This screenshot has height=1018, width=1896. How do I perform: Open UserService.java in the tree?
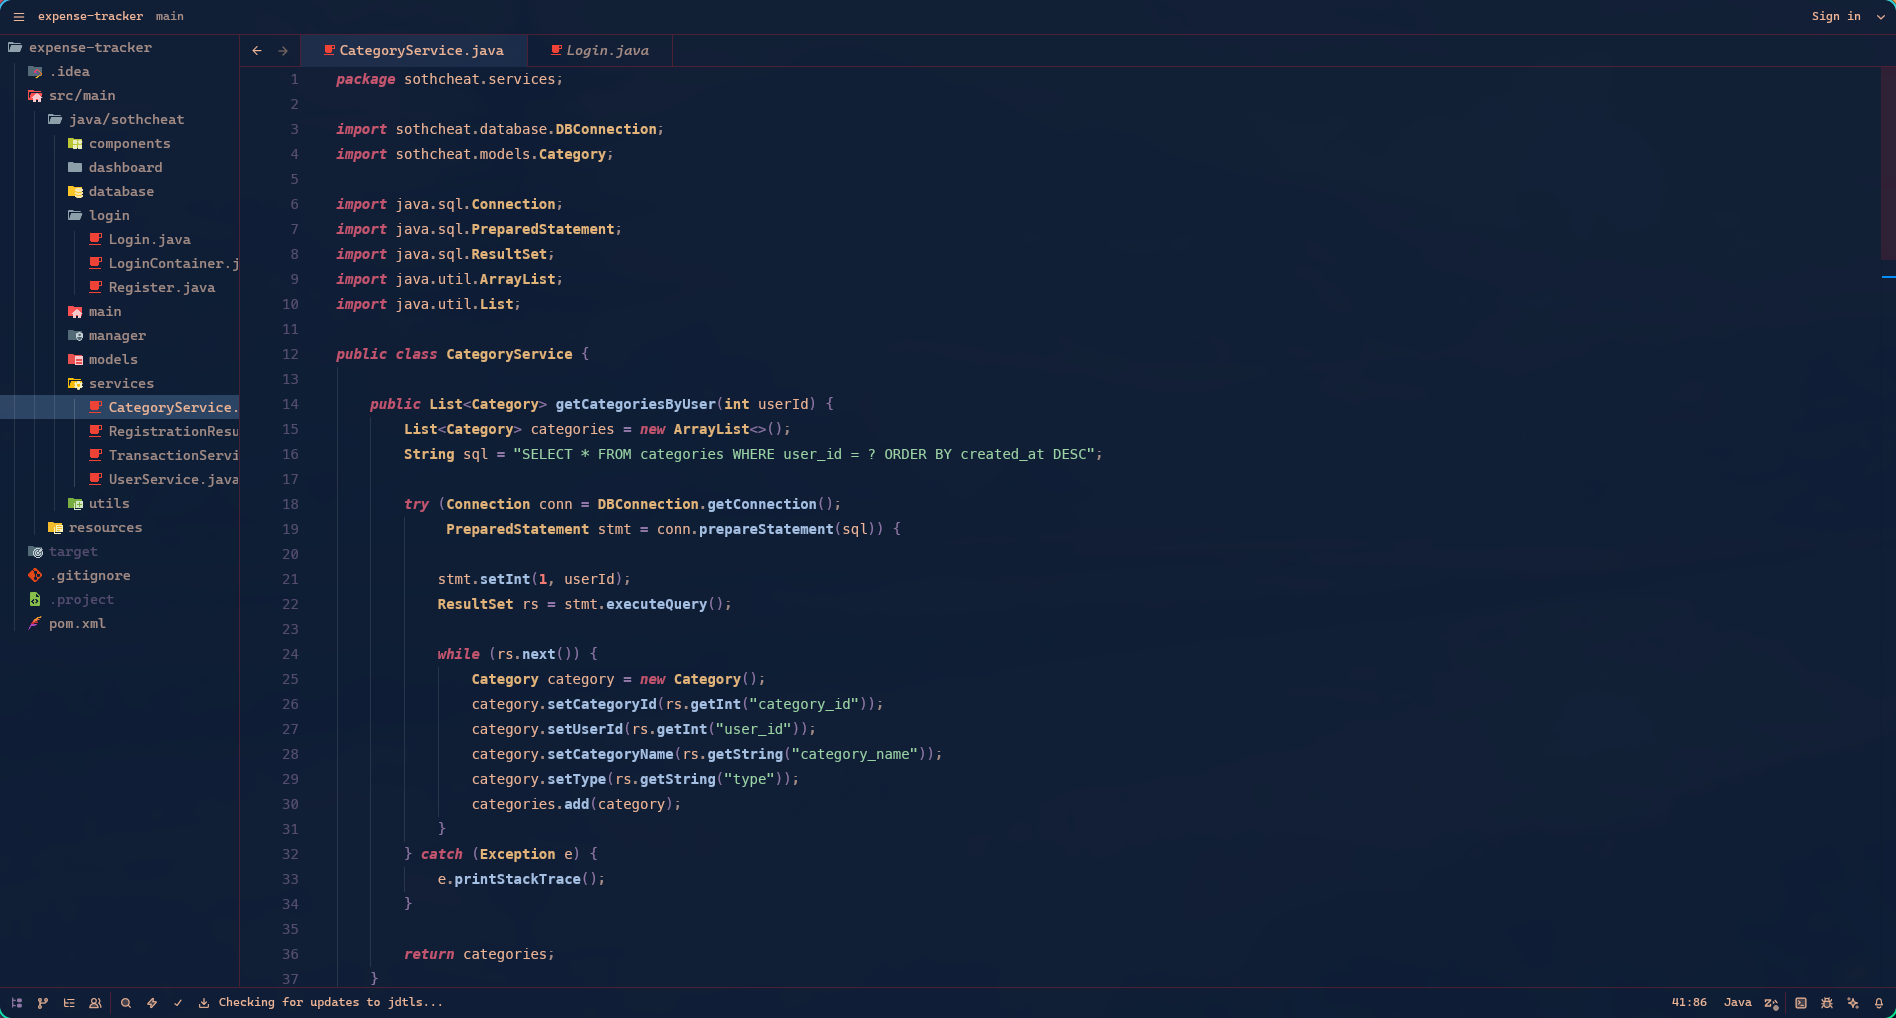click(120, 479)
